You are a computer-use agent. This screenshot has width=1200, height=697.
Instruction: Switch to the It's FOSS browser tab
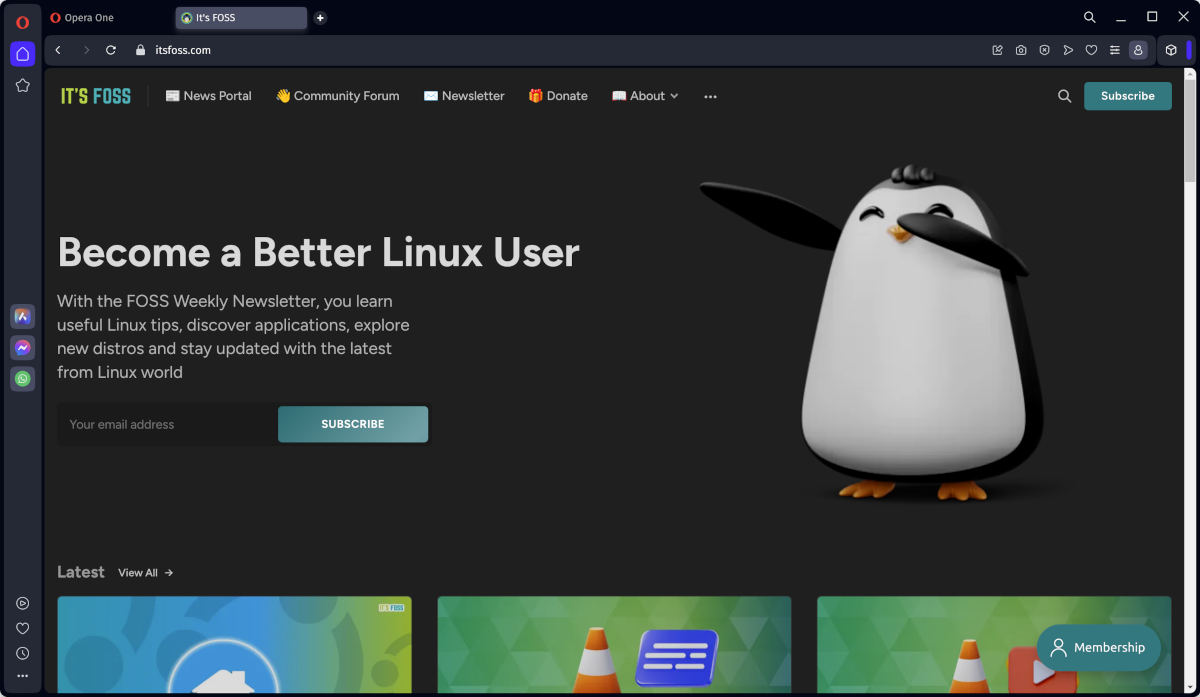(x=240, y=17)
